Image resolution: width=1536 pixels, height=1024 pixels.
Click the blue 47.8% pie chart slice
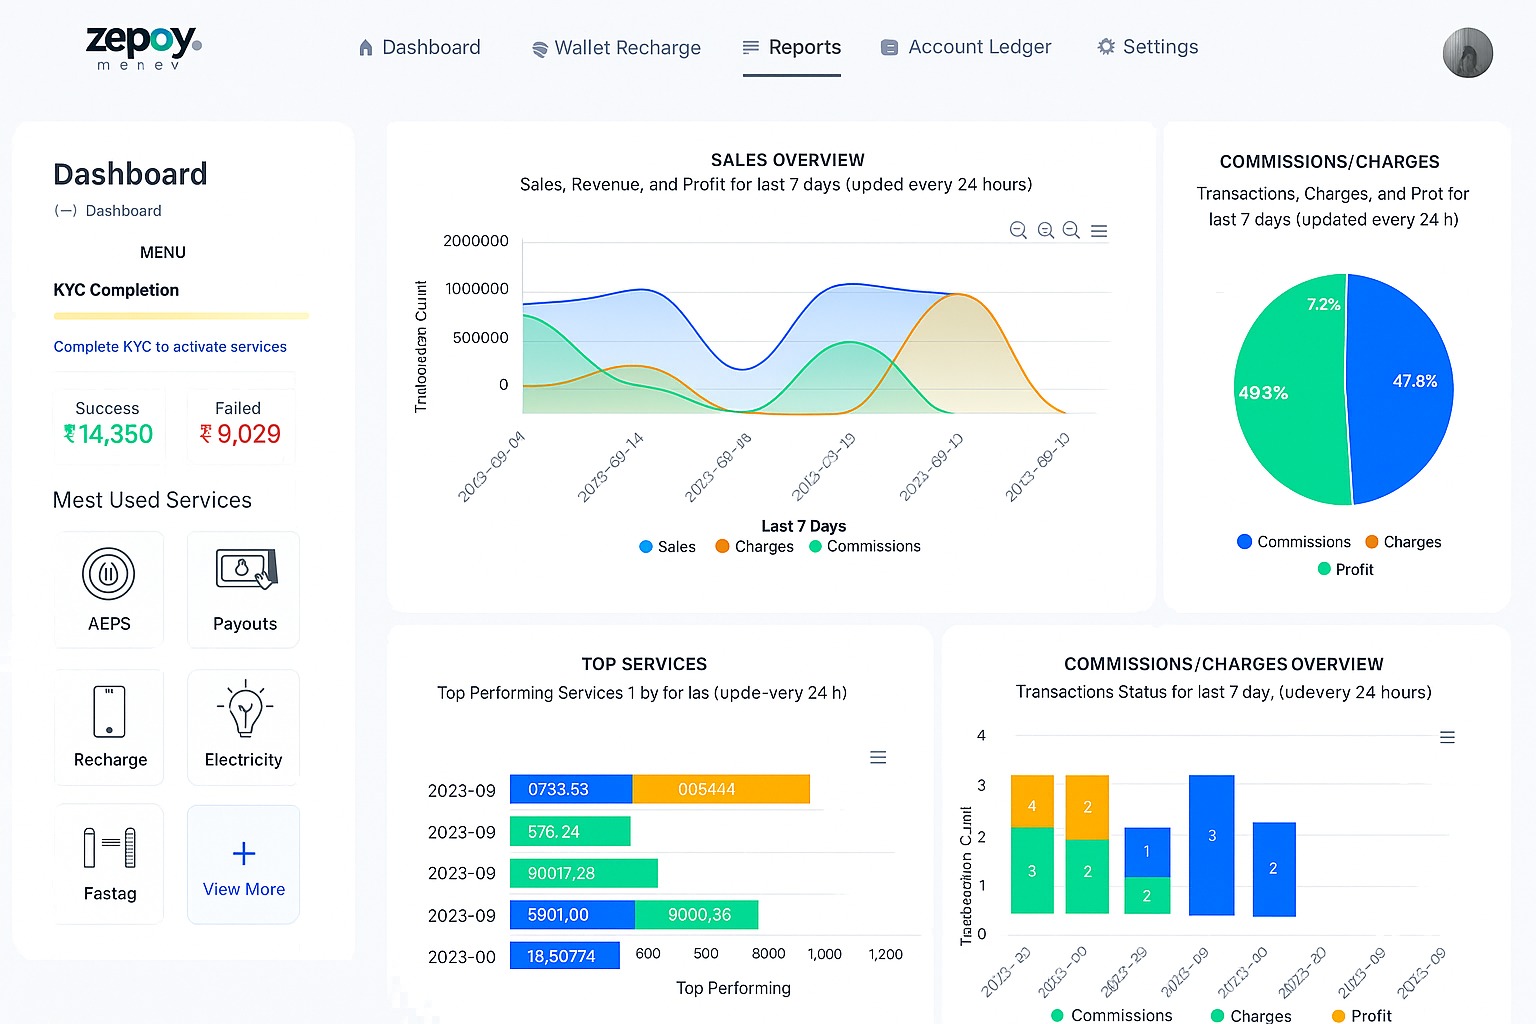point(1400,390)
